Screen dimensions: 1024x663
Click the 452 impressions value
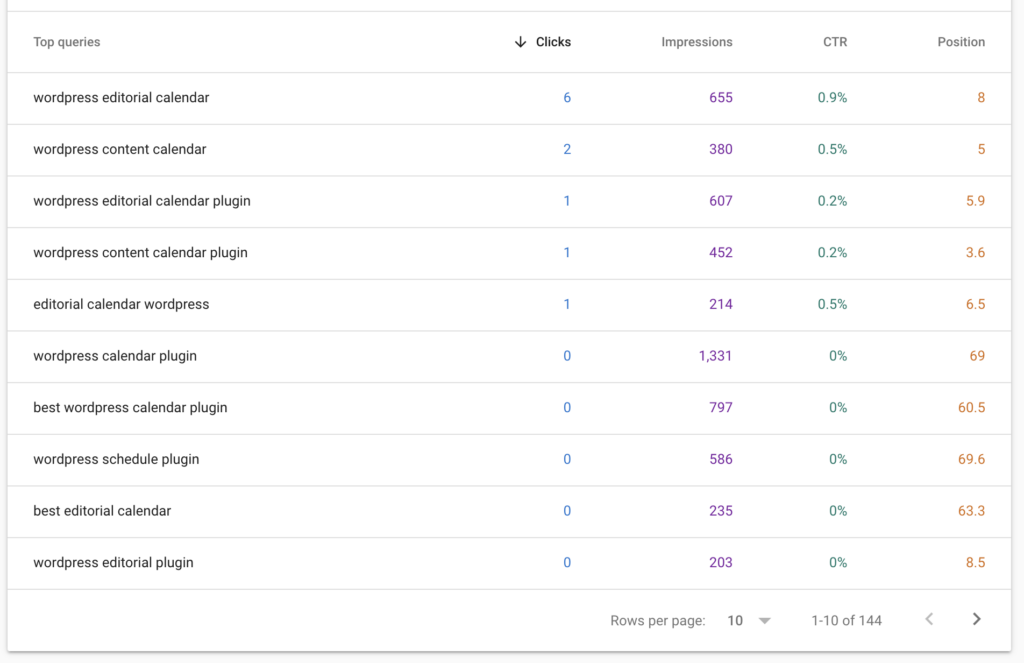[721, 253]
